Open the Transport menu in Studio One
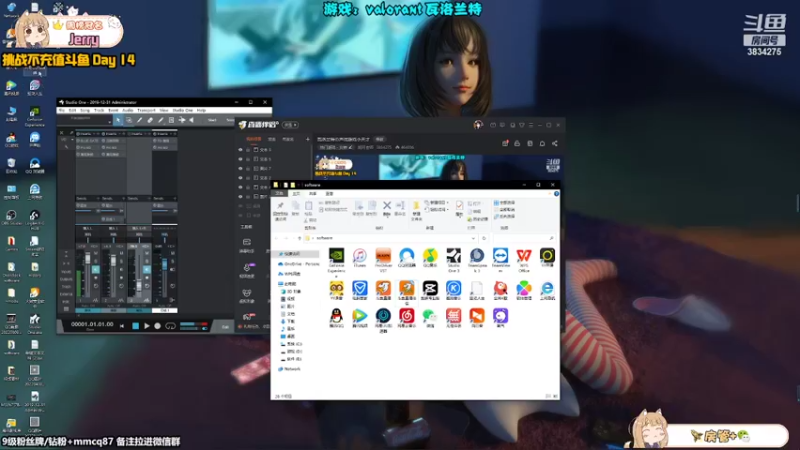 pos(146,110)
